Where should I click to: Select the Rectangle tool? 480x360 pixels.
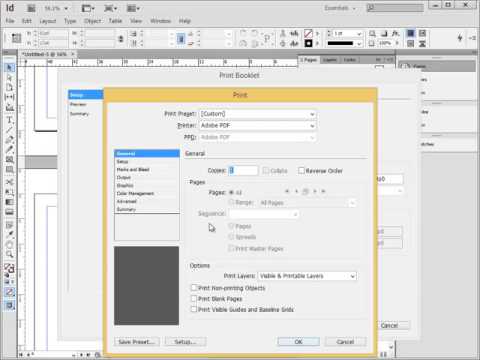tap(9, 170)
